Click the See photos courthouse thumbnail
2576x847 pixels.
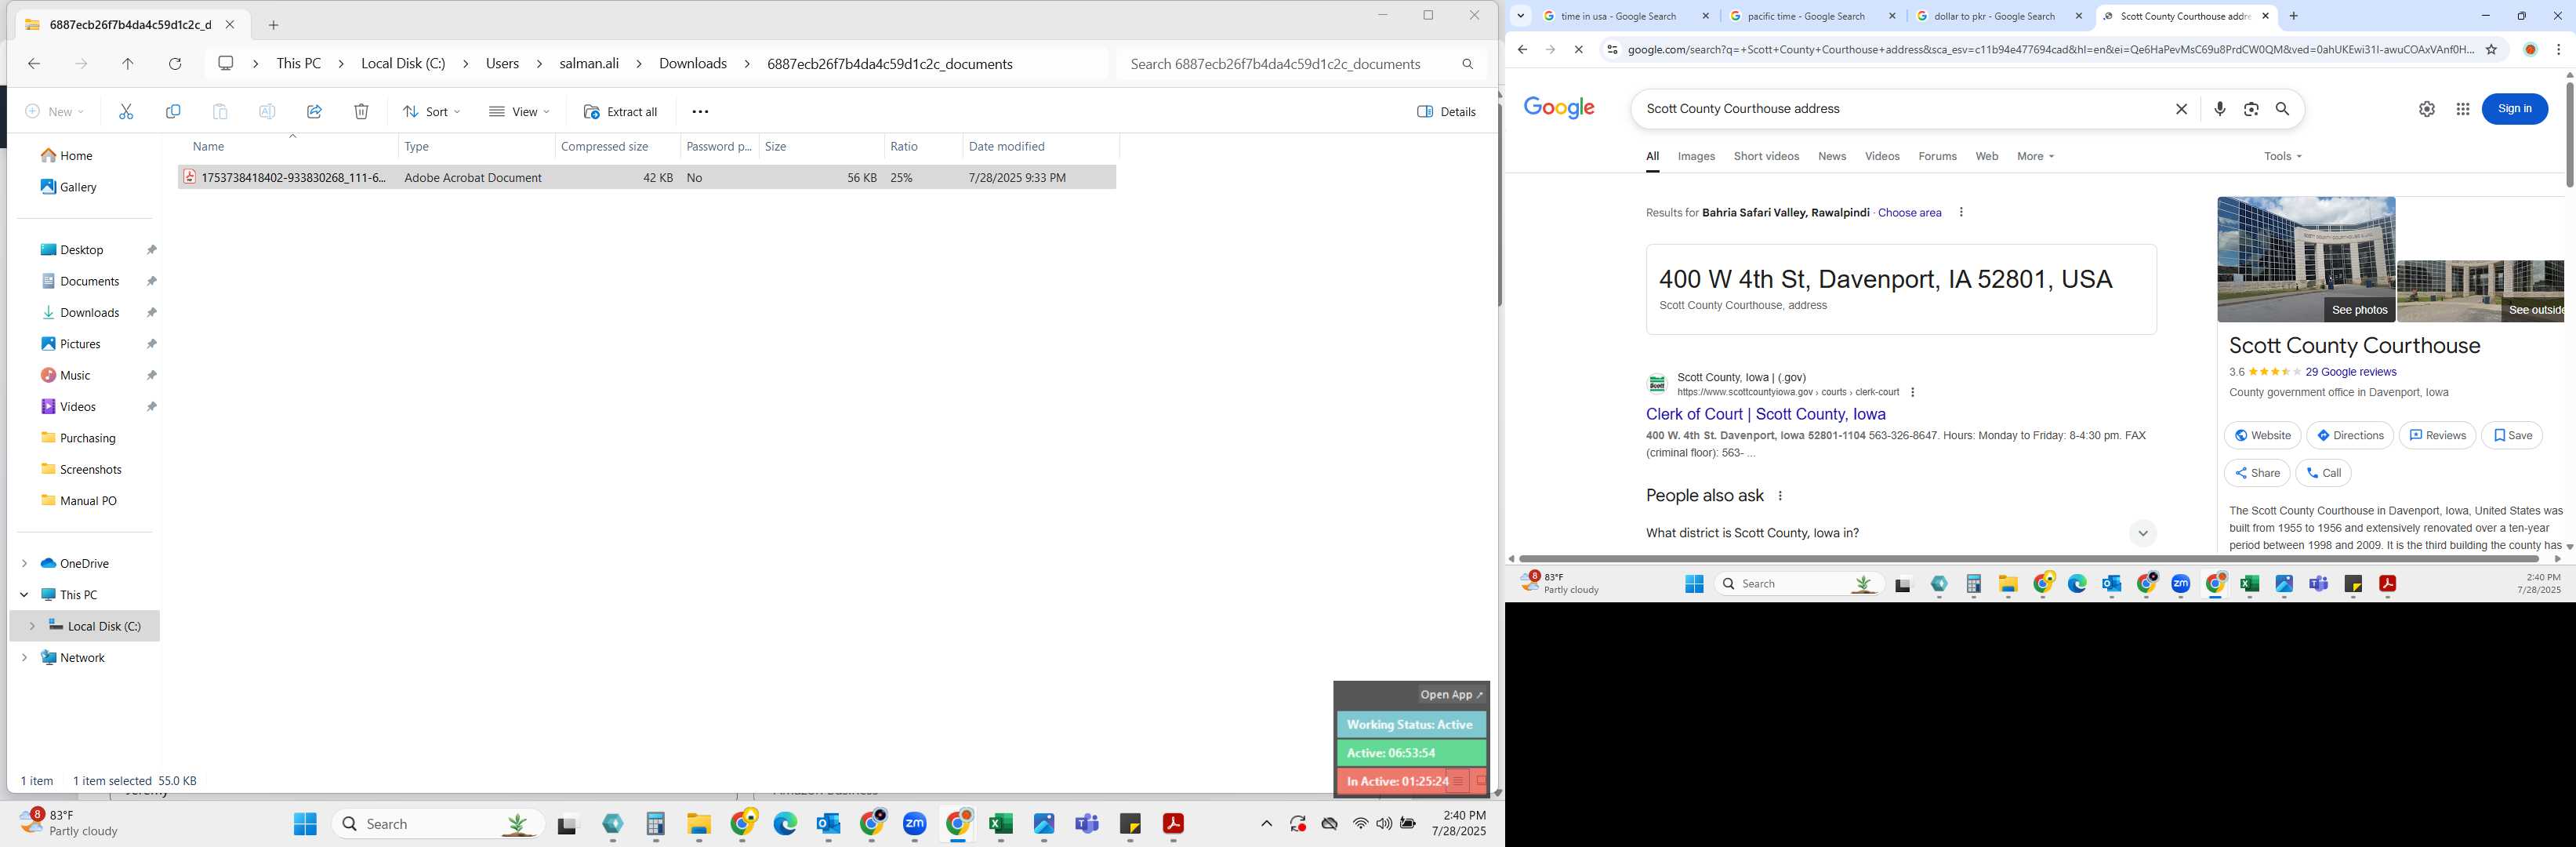tap(2306, 259)
